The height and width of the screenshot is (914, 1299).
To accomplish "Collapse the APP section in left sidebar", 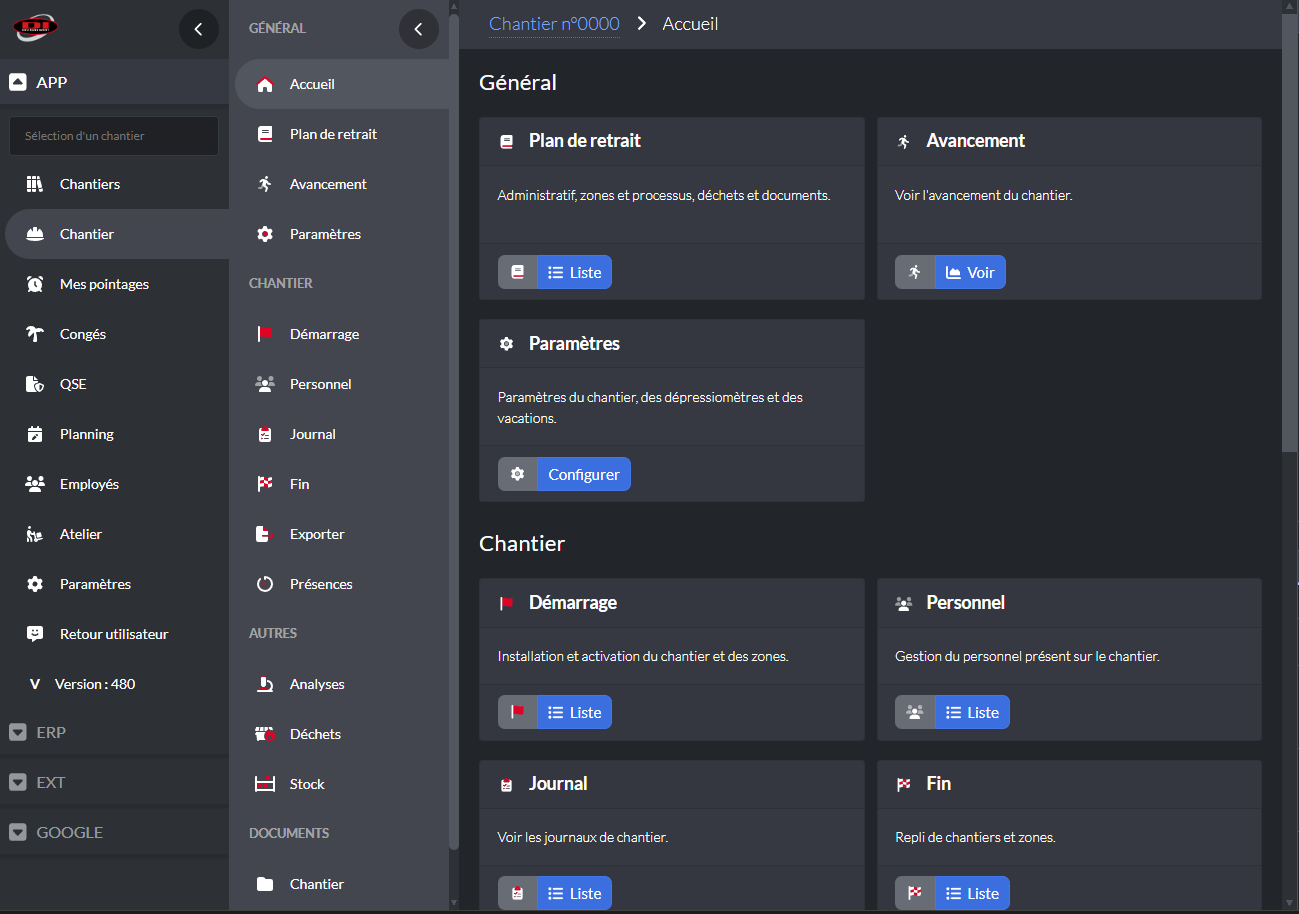I will [x=18, y=82].
